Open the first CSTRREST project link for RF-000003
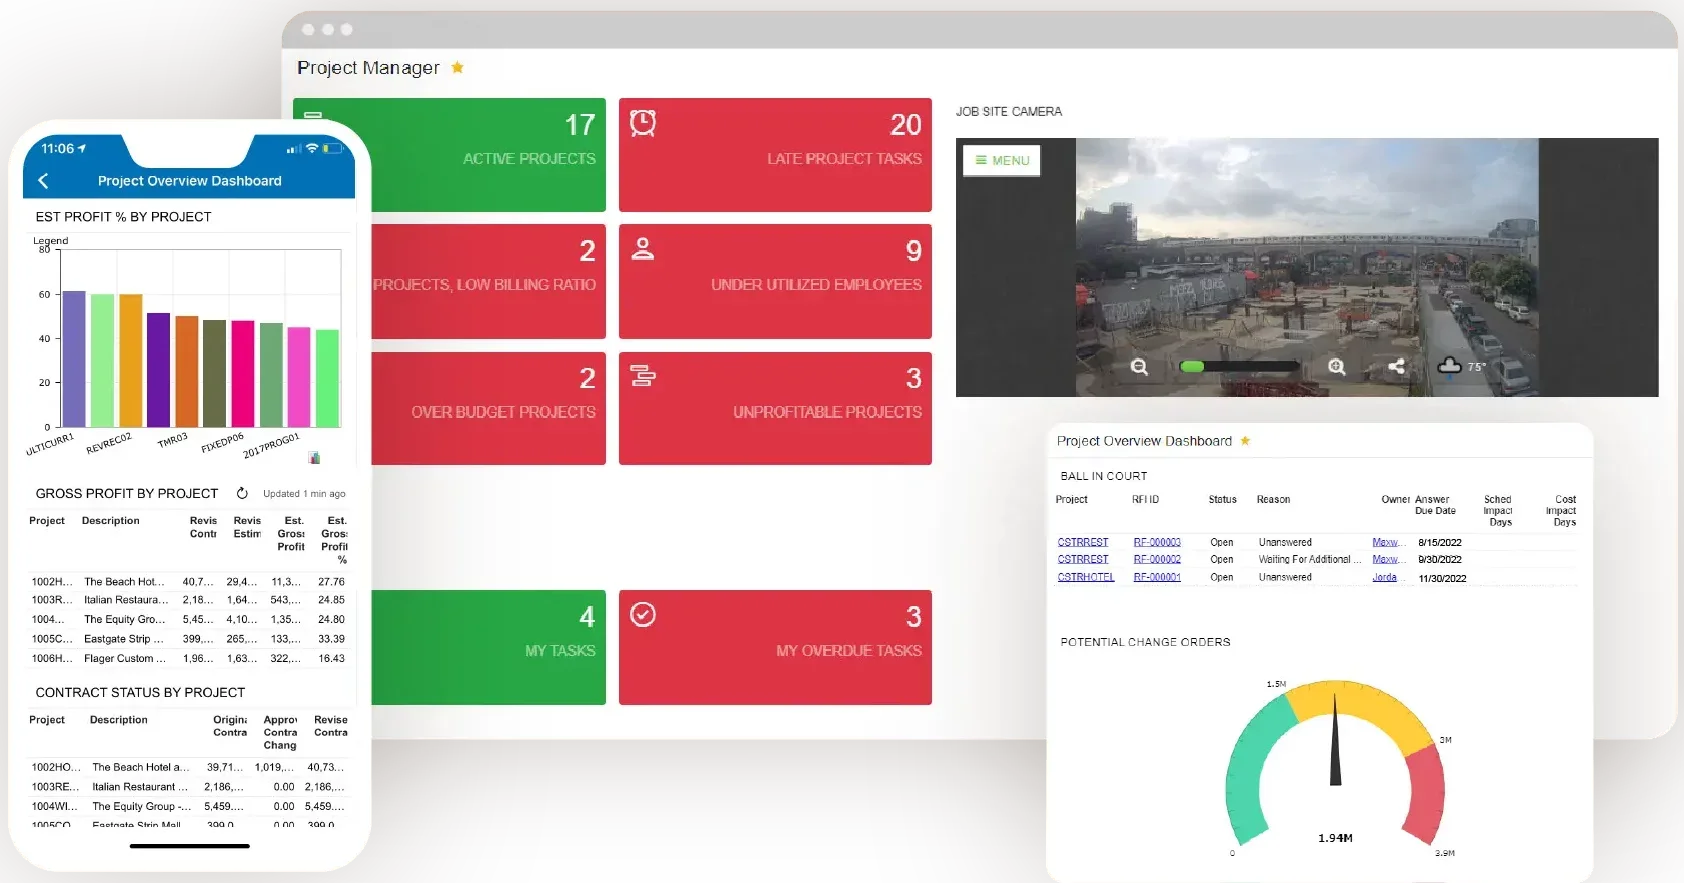1684x883 pixels. 1083,542
